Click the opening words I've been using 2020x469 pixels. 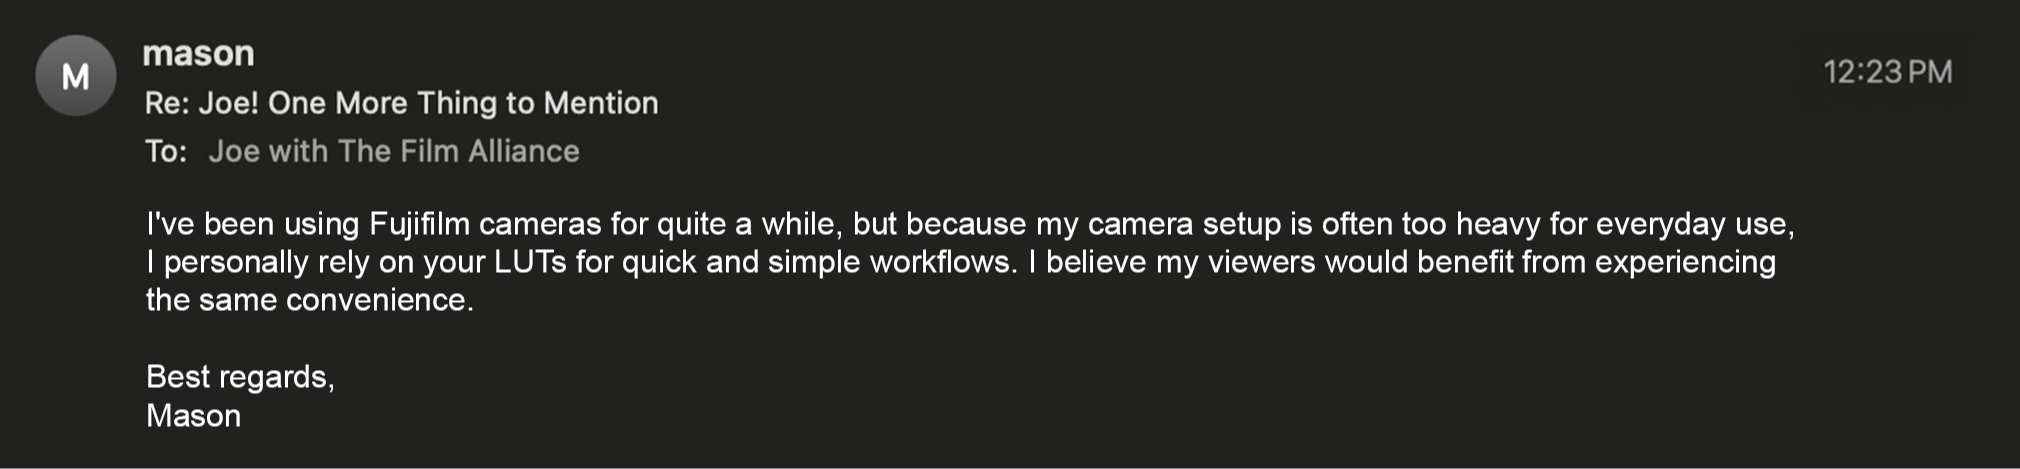click(x=252, y=224)
